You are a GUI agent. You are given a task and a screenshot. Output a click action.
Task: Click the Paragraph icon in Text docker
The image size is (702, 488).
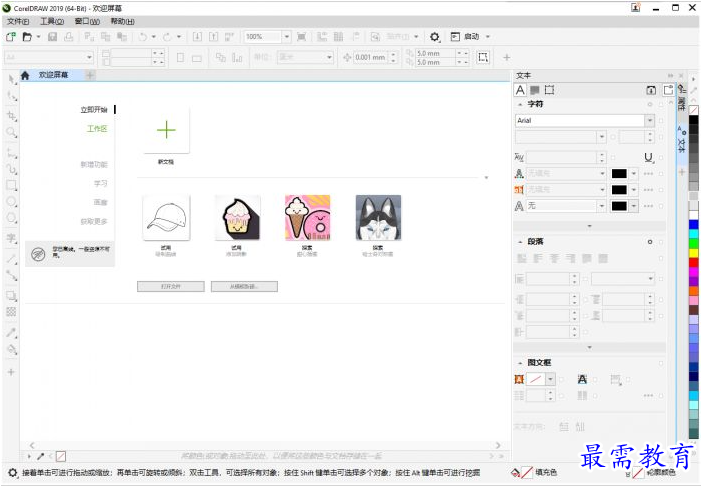pos(535,90)
